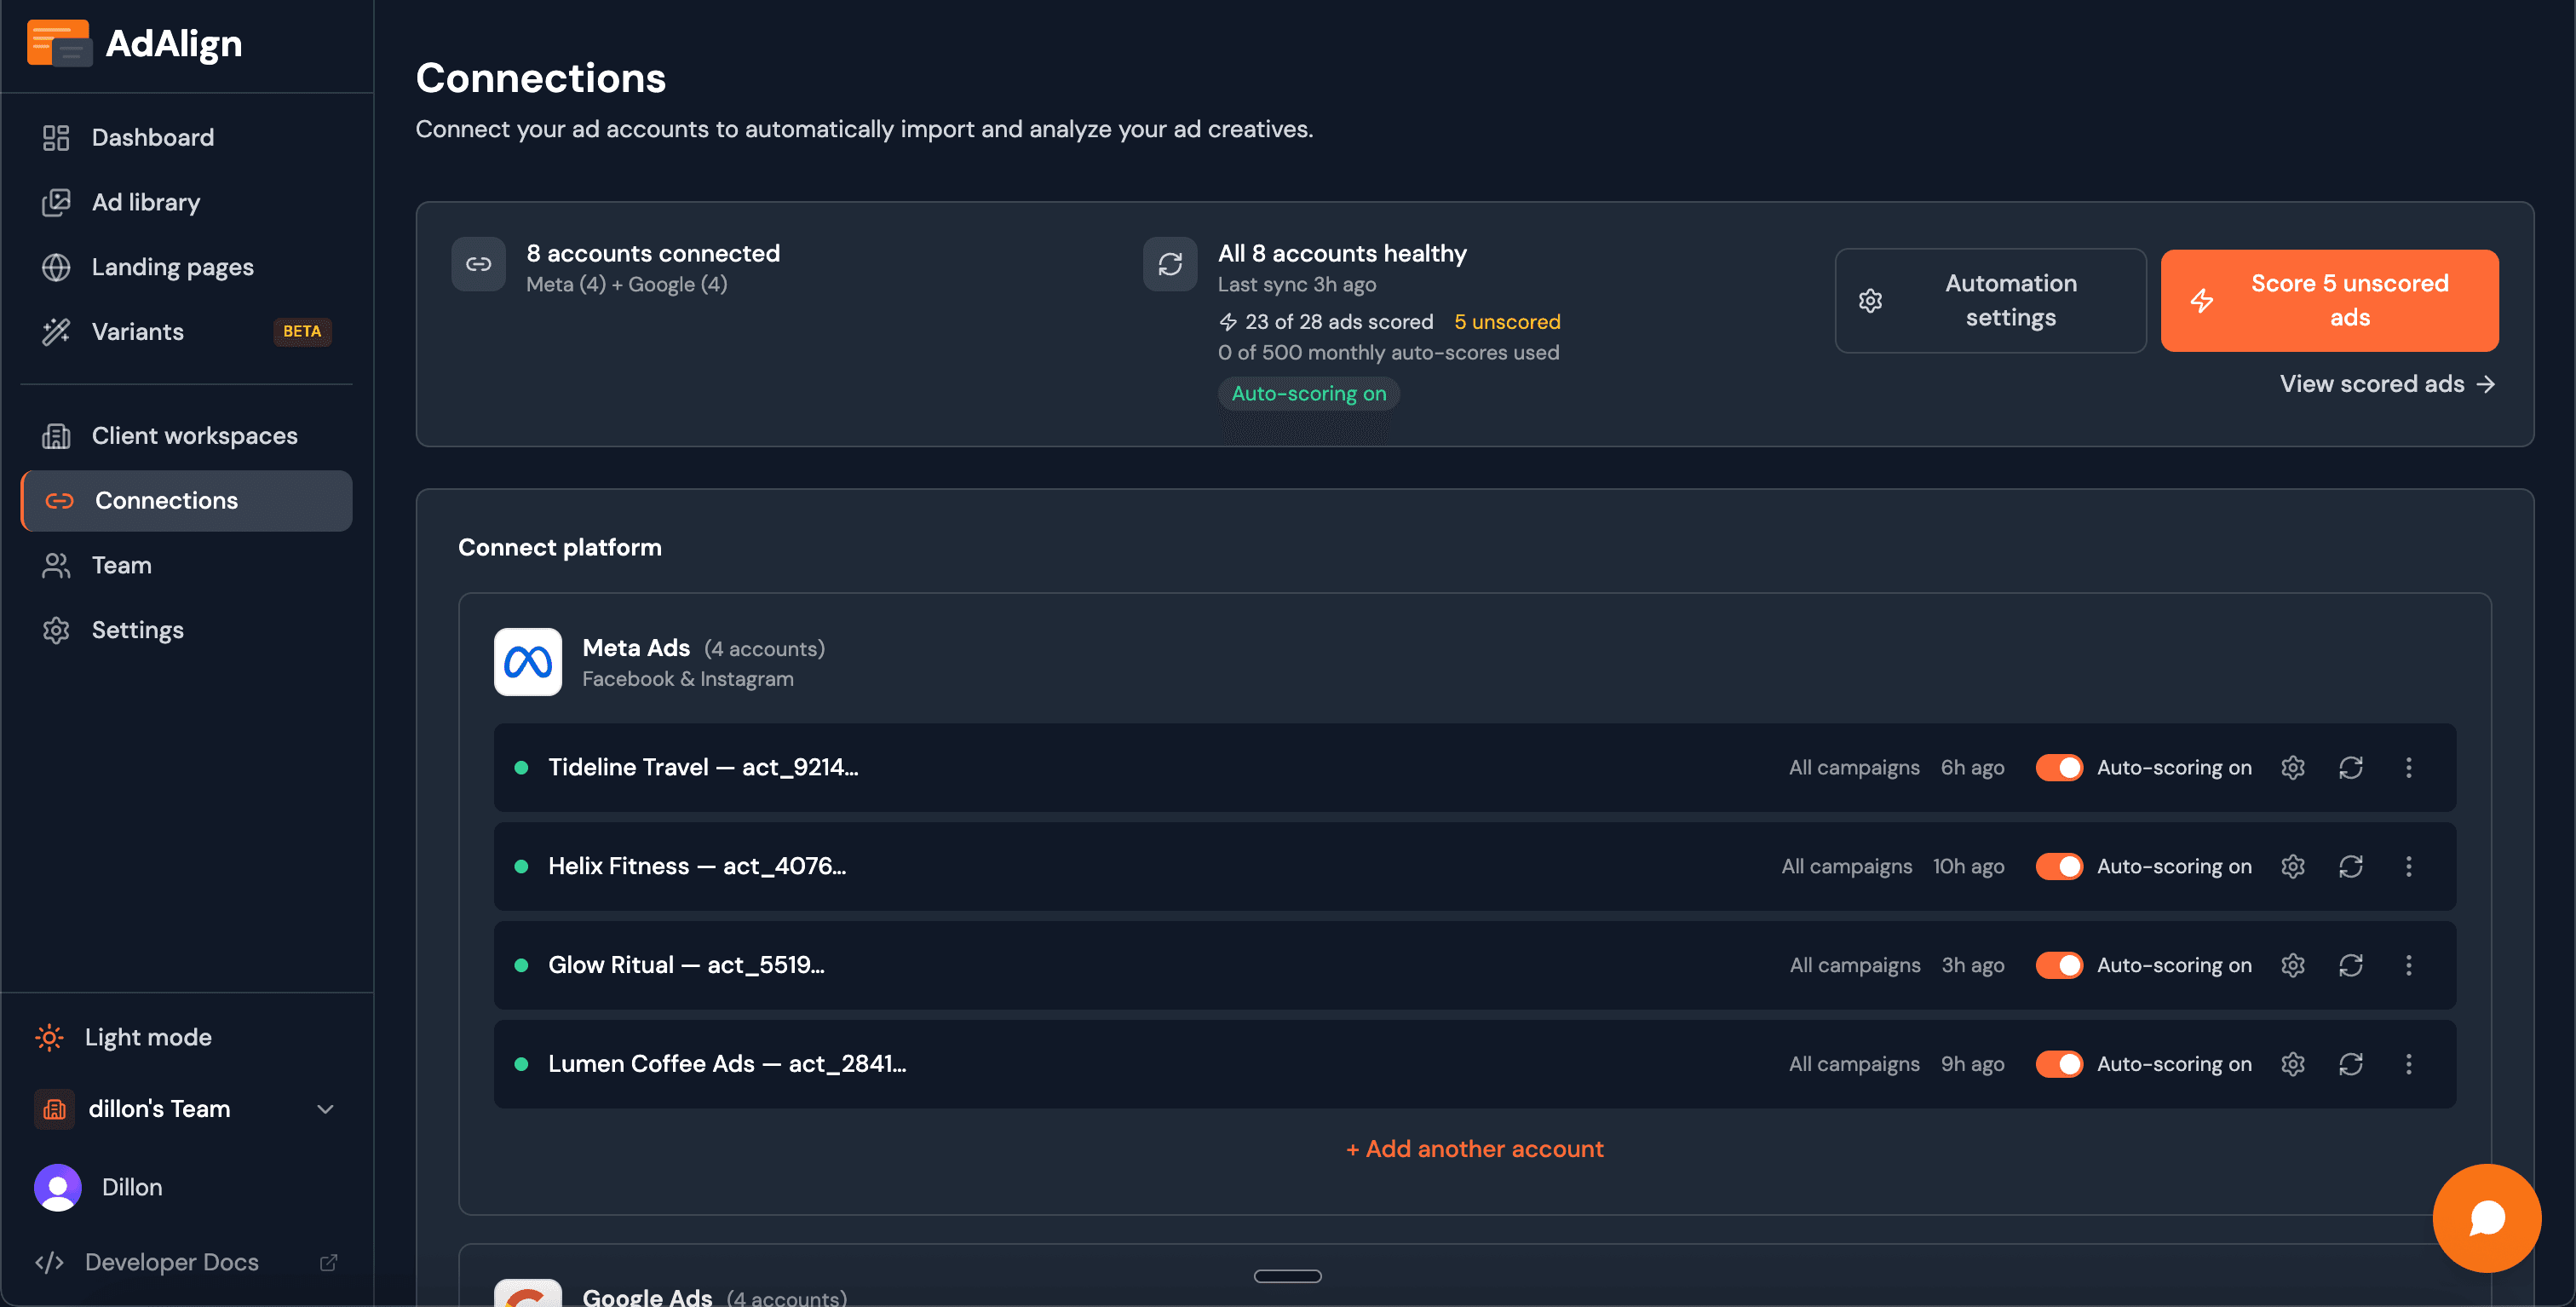The image size is (2576, 1307).
Task: Click the sun icon for Light mode
Action: tap(49, 1037)
